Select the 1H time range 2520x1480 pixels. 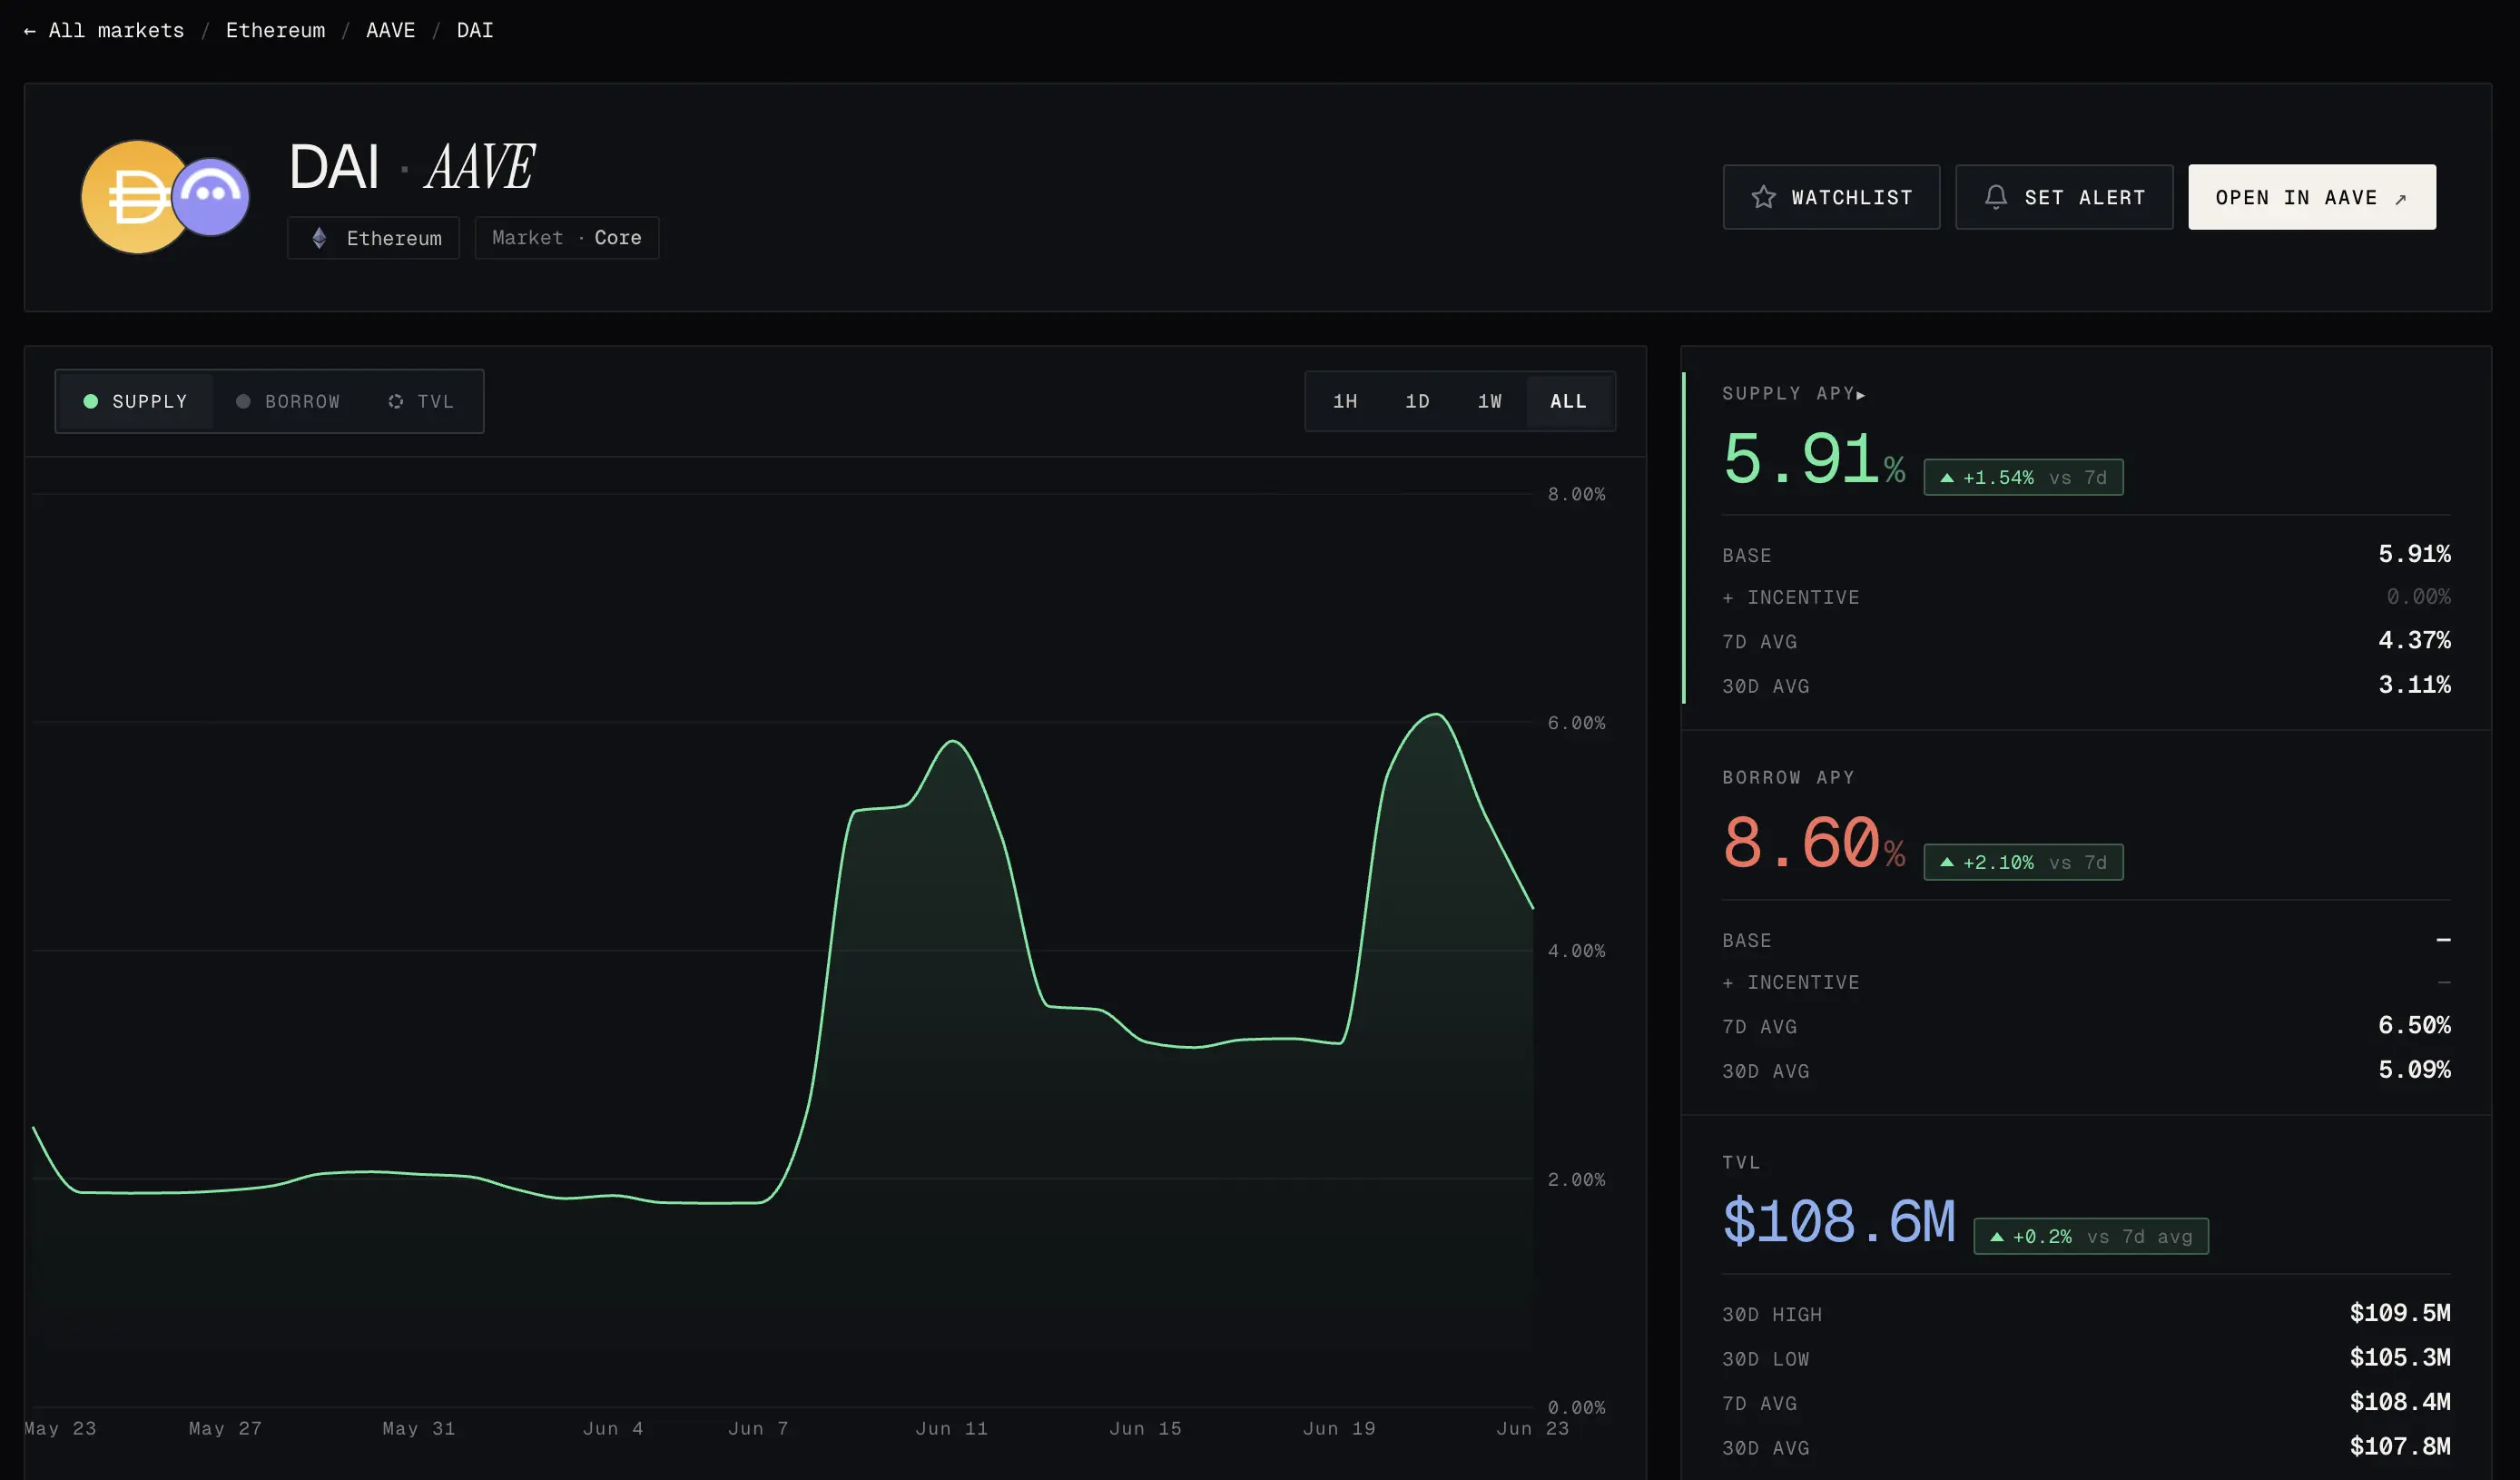1345,401
